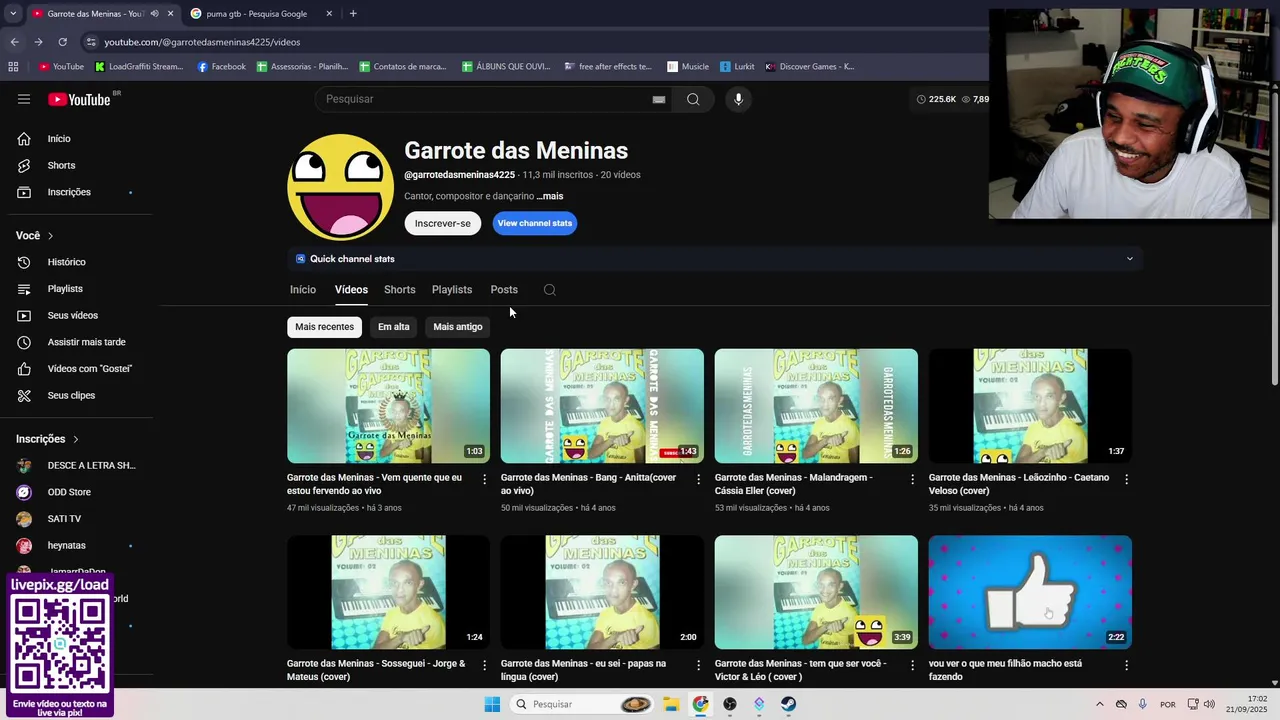Open Steam from the taskbar

pyautogui.click(x=789, y=704)
